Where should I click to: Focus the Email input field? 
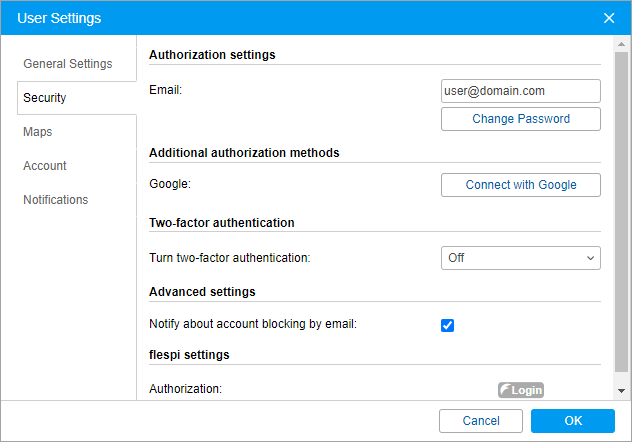pyautogui.click(x=520, y=91)
